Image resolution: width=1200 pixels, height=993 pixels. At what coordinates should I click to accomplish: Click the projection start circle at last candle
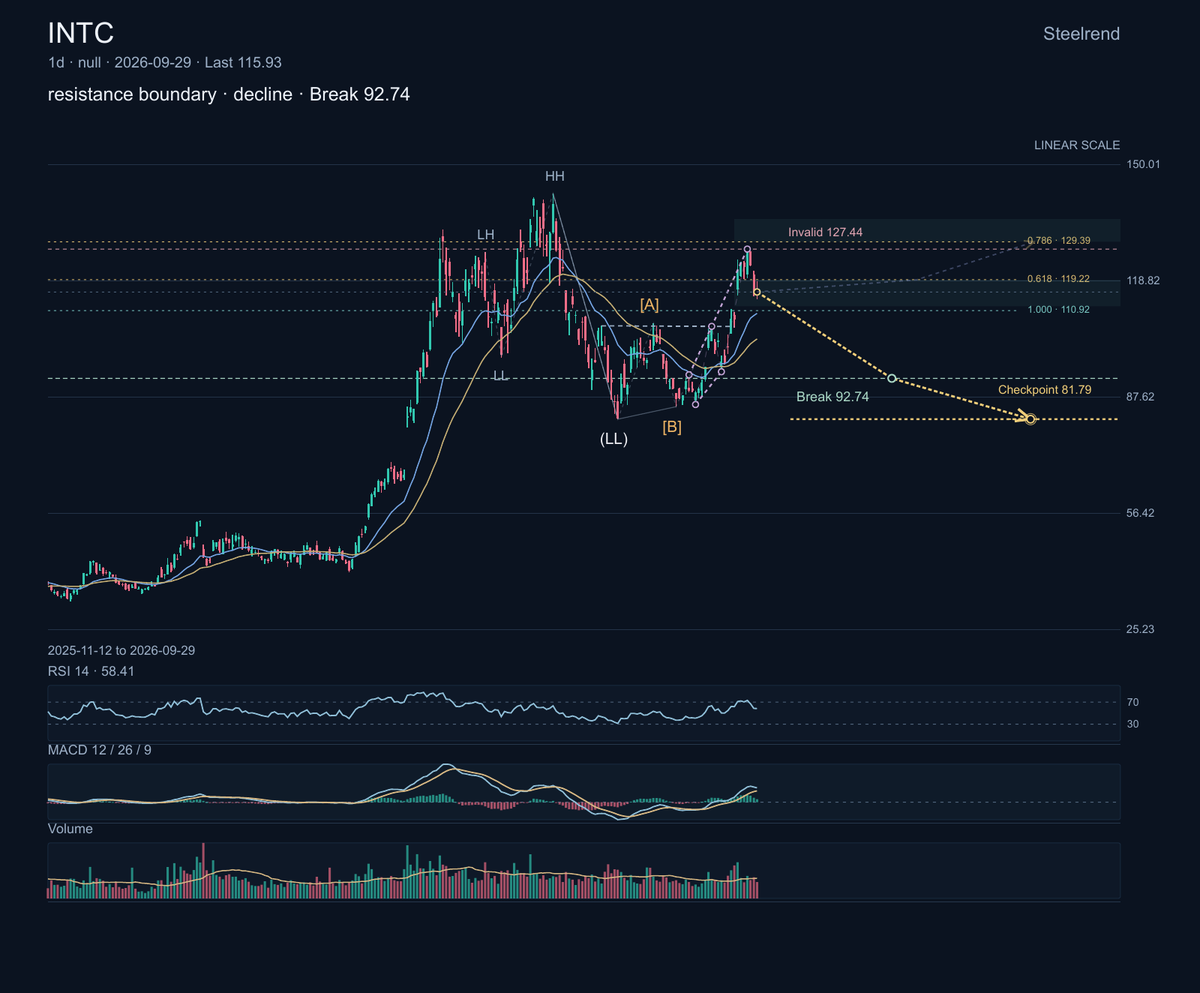757,292
